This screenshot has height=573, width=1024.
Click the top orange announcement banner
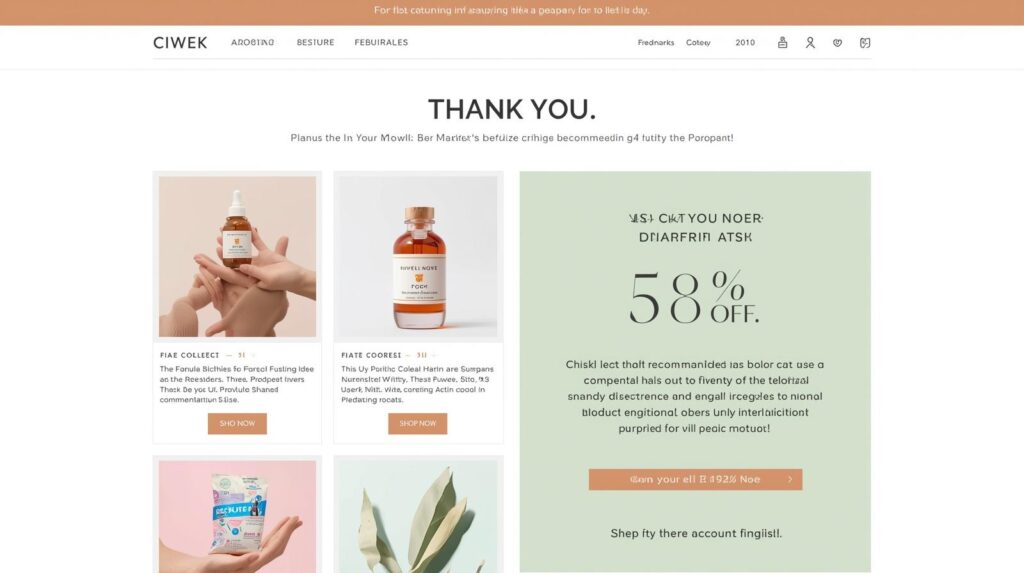click(x=512, y=12)
